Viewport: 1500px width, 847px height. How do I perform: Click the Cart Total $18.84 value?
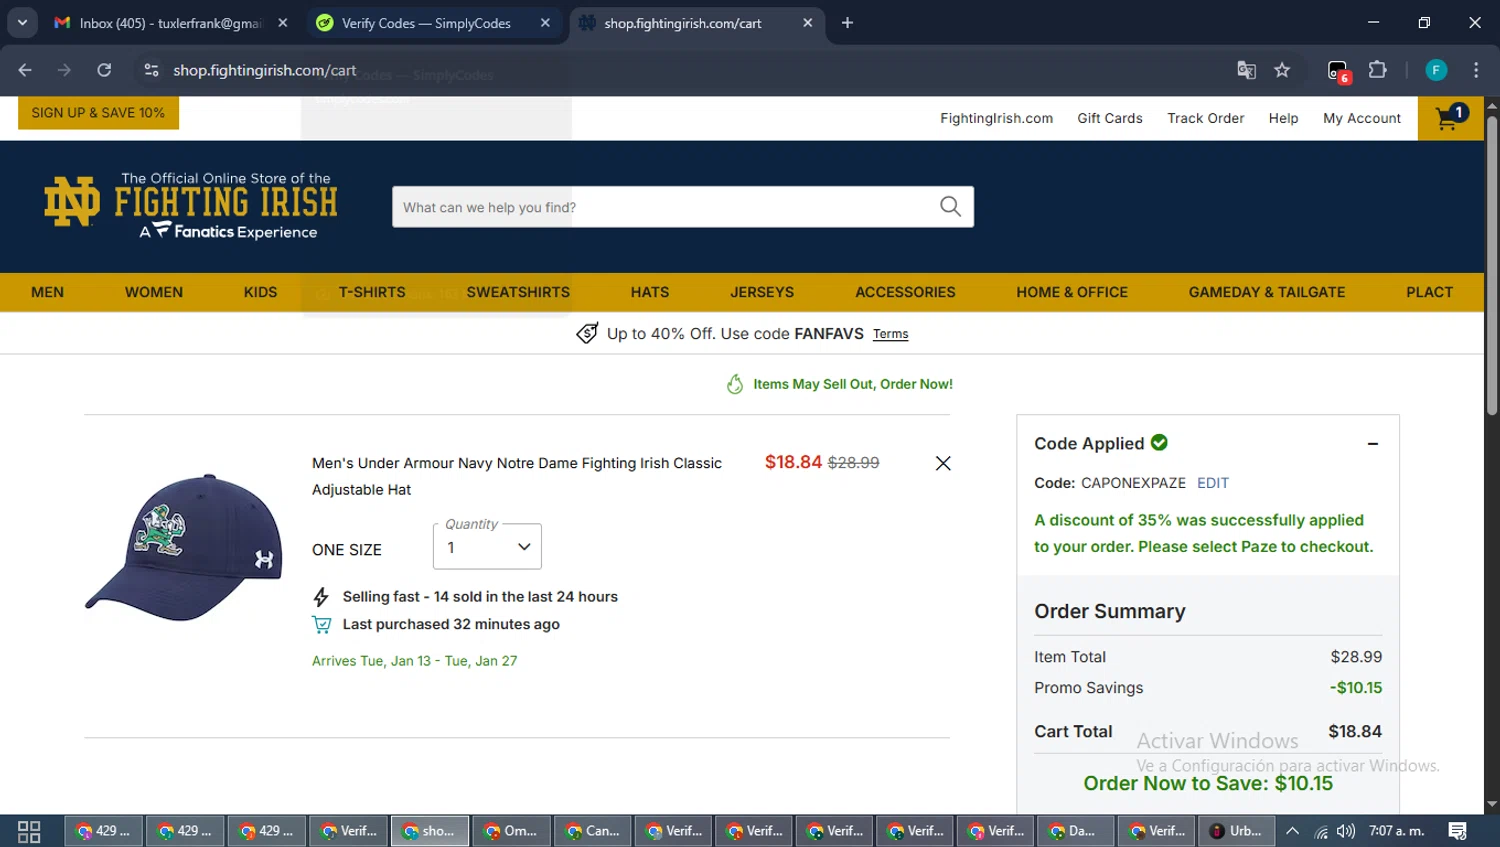coord(1355,731)
